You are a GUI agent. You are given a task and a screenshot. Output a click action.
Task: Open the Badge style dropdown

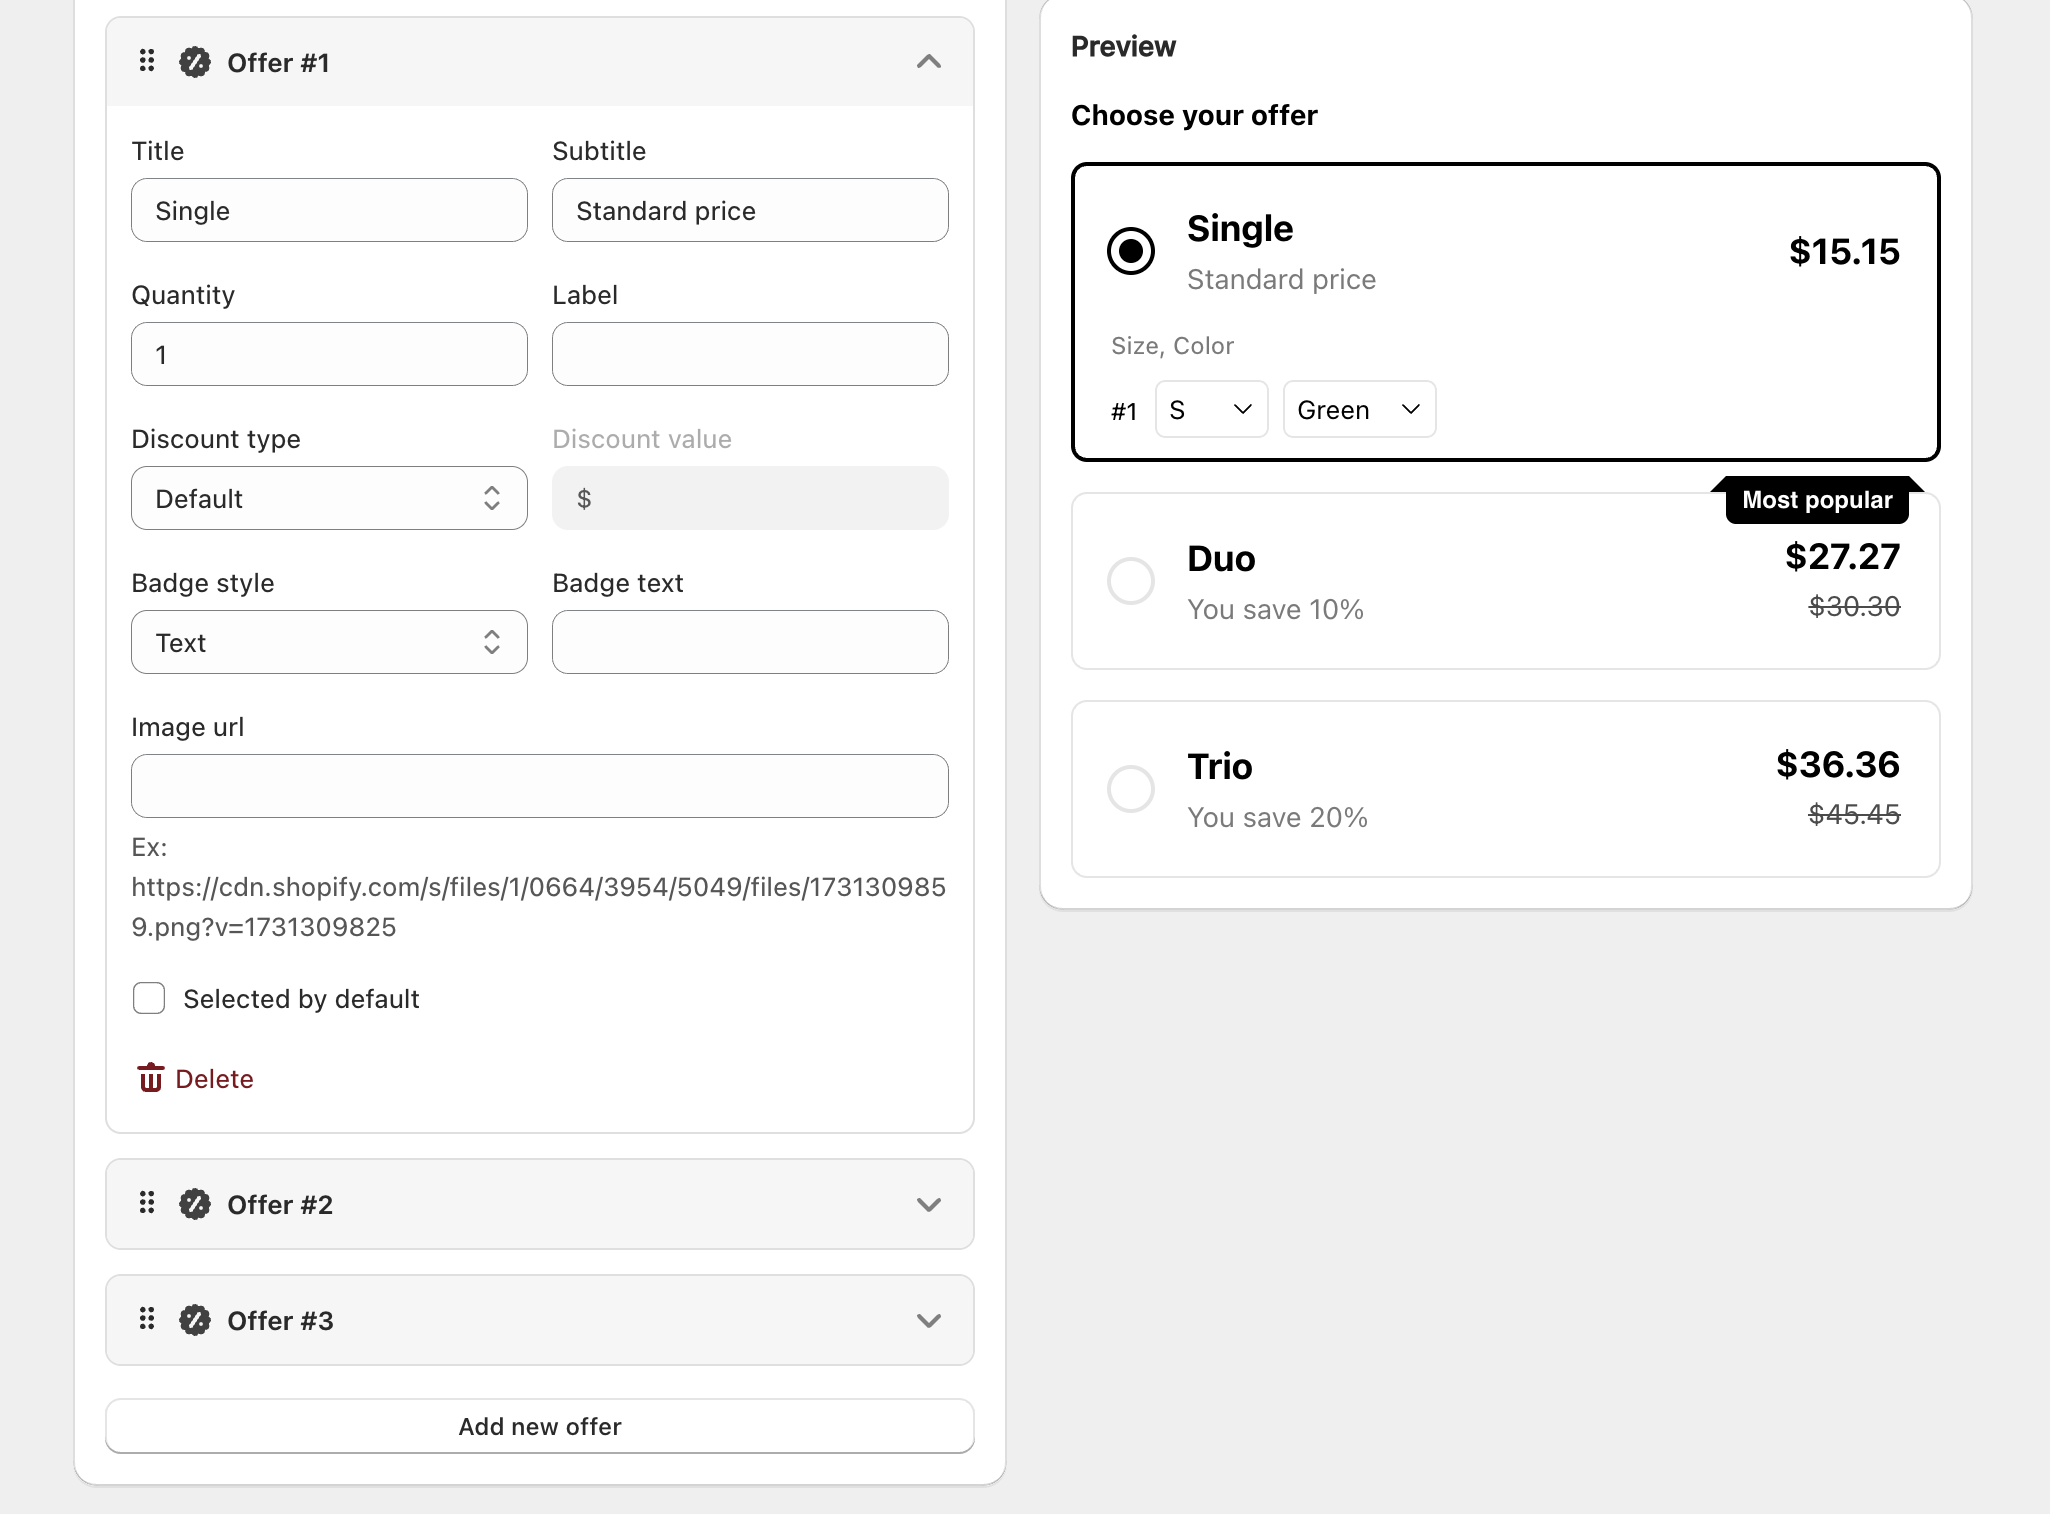coord(329,642)
